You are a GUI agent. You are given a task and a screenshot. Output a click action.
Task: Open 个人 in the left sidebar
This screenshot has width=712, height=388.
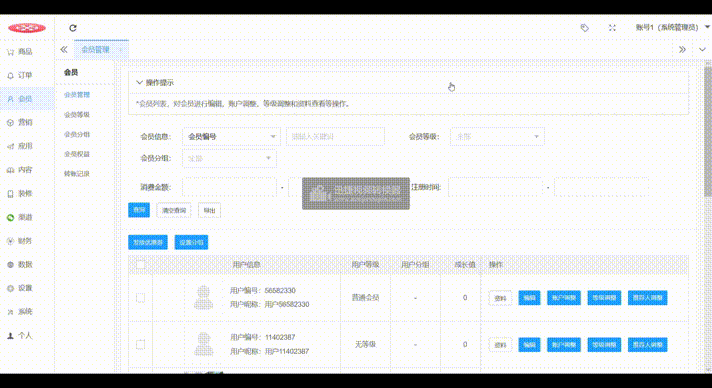(x=20, y=336)
